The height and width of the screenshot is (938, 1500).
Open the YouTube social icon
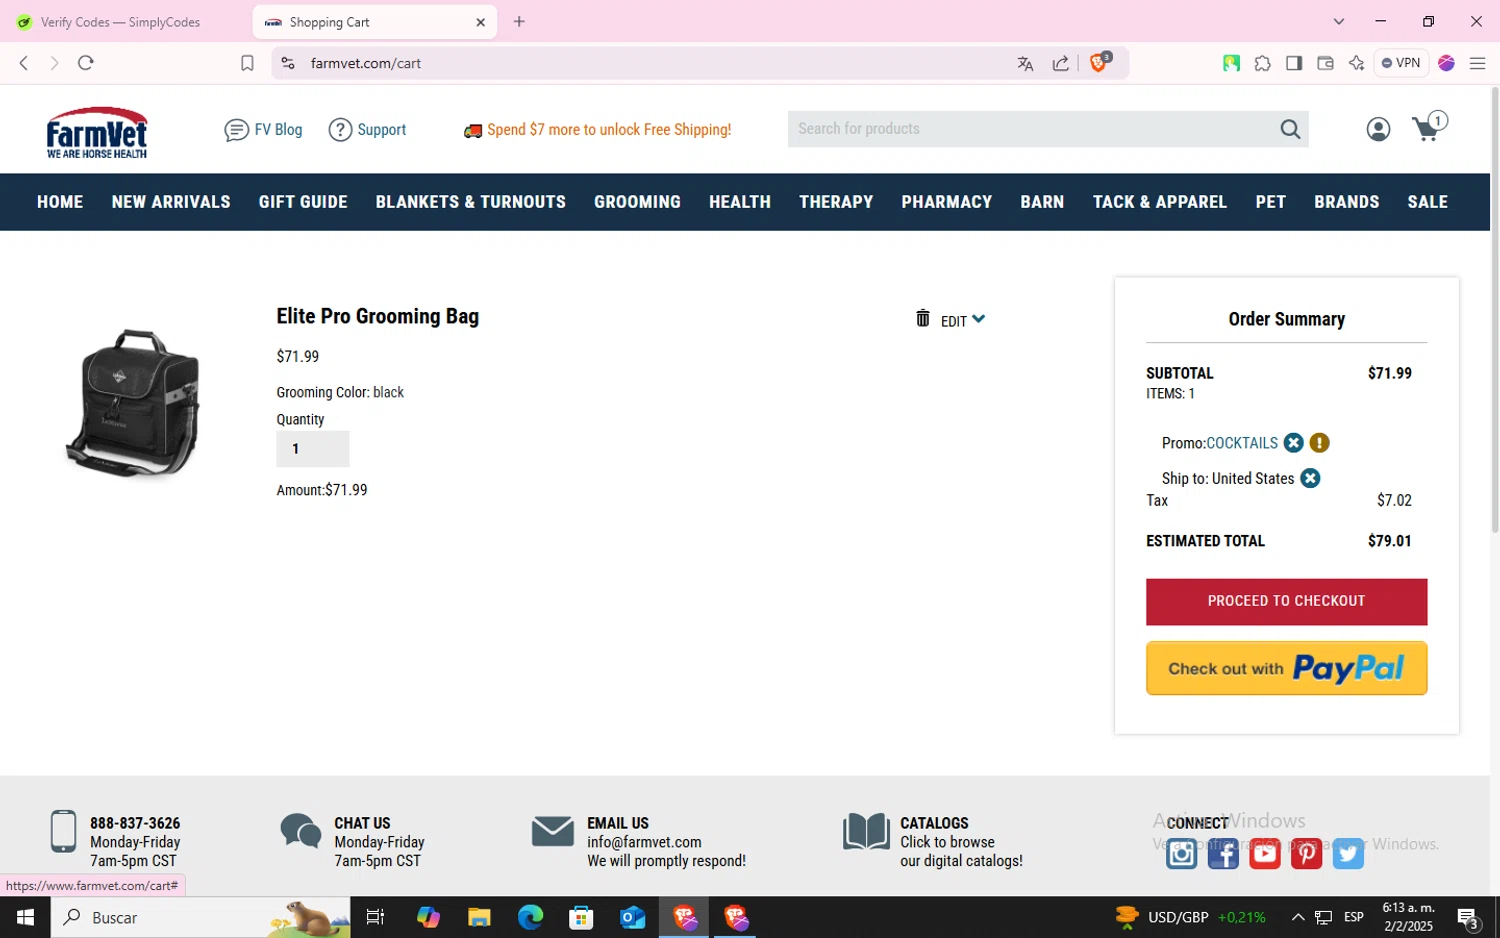click(1265, 854)
